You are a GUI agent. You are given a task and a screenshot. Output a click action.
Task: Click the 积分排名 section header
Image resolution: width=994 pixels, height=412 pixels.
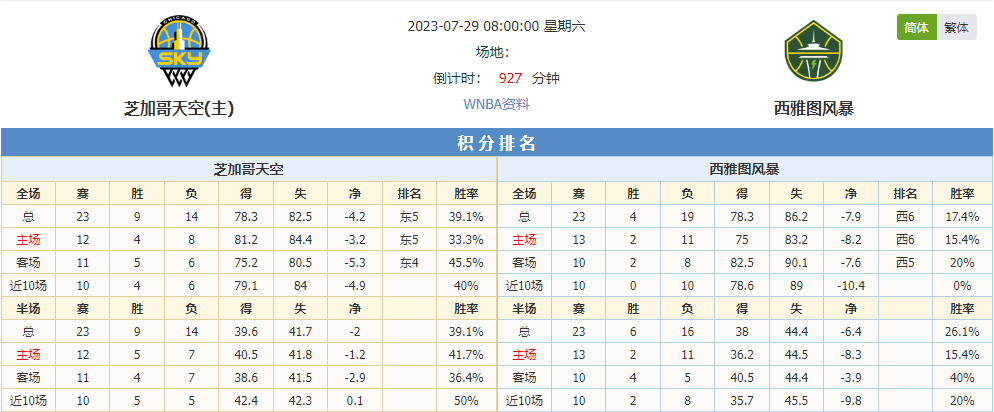click(x=497, y=143)
